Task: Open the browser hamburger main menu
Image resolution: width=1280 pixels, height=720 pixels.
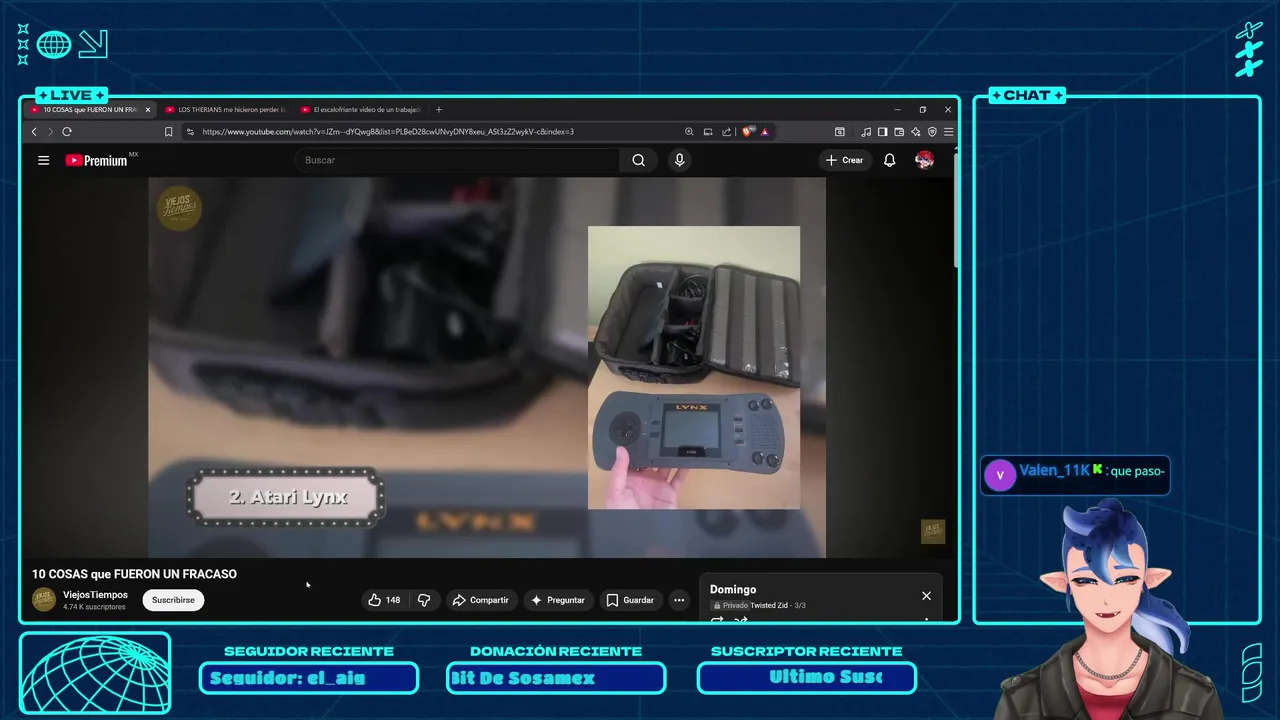Action: [949, 132]
